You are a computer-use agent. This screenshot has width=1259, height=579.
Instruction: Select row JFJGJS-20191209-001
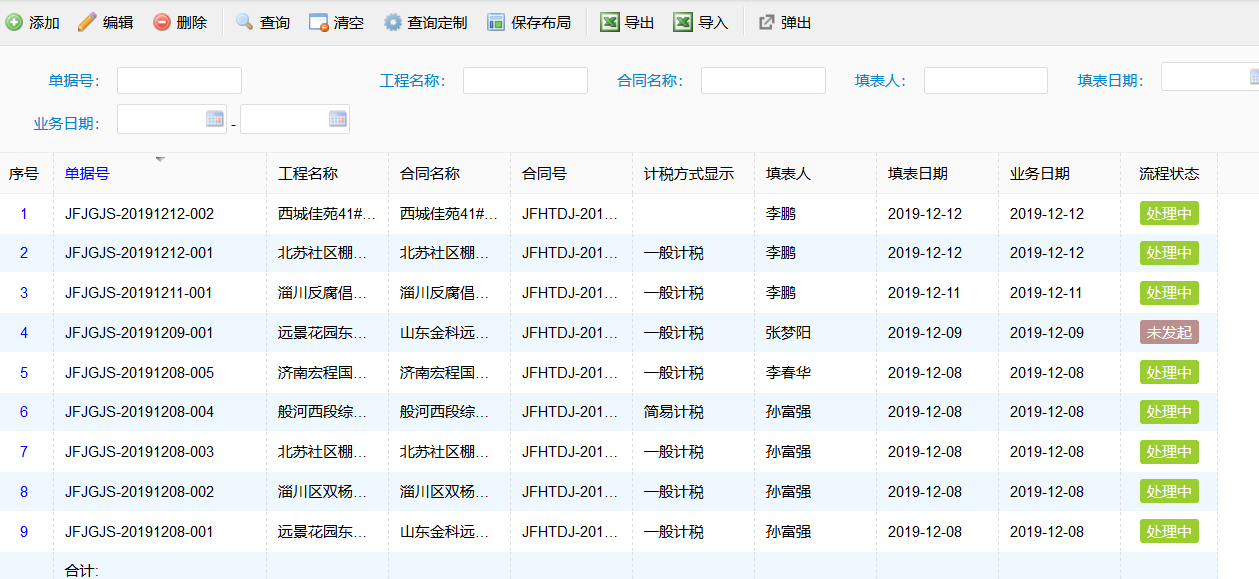click(x=608, y=333)
